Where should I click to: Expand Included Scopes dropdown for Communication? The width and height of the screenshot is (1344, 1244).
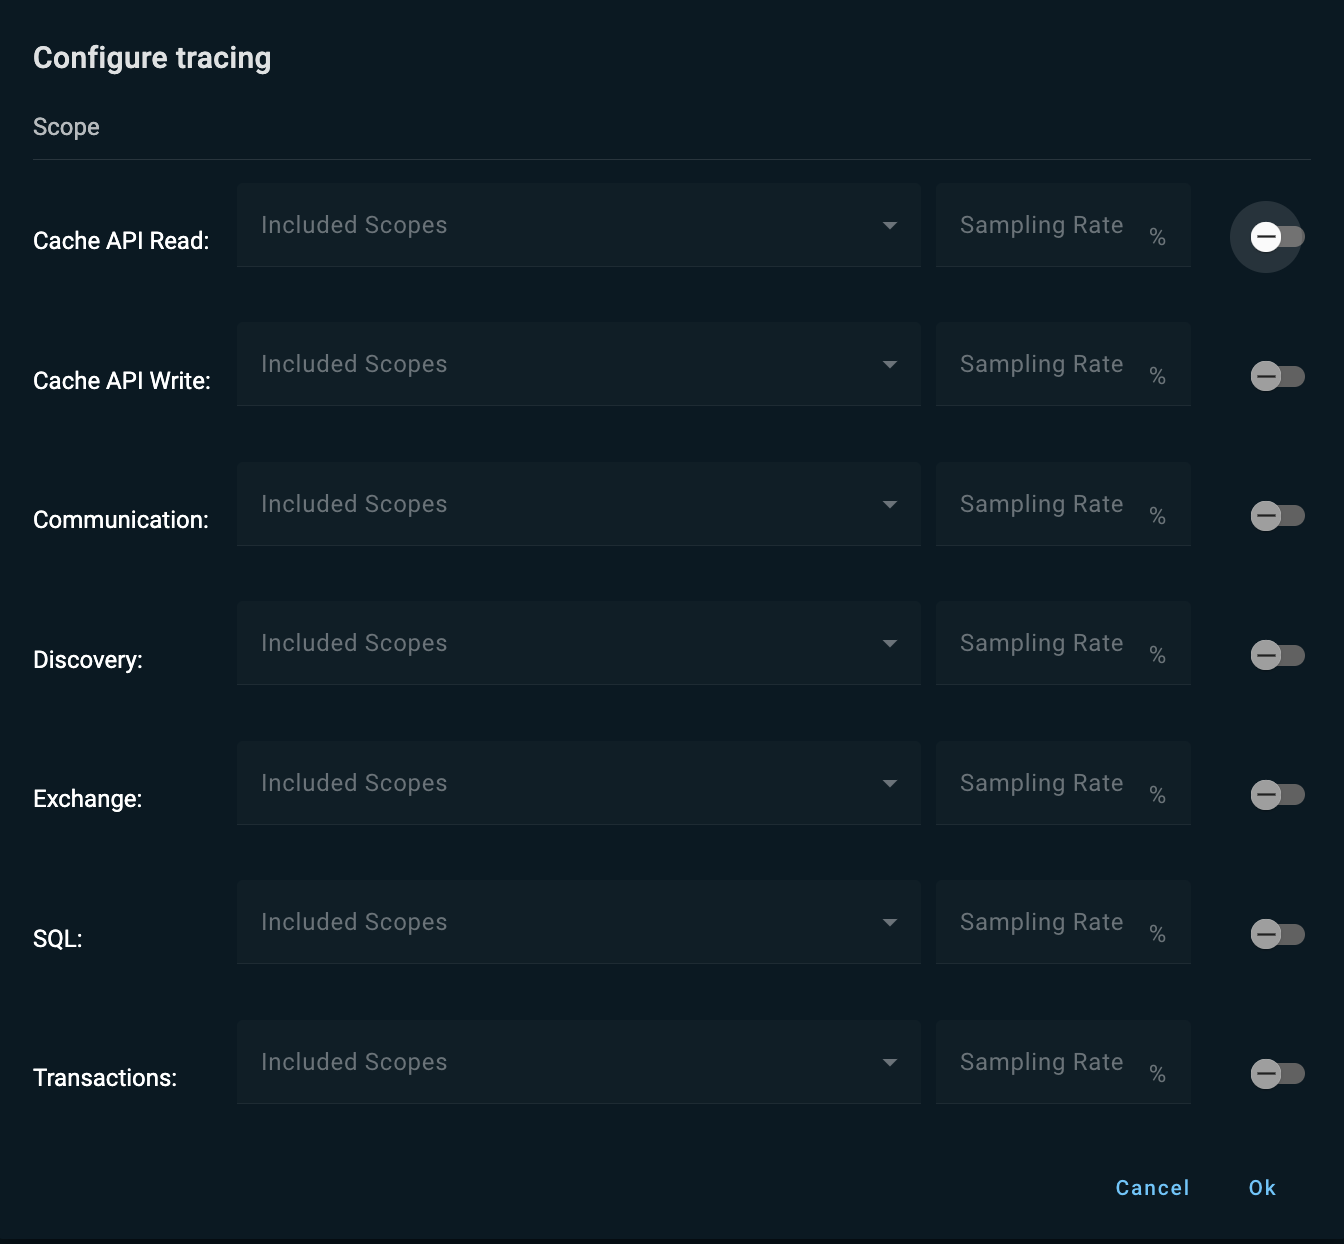[579, 504]
